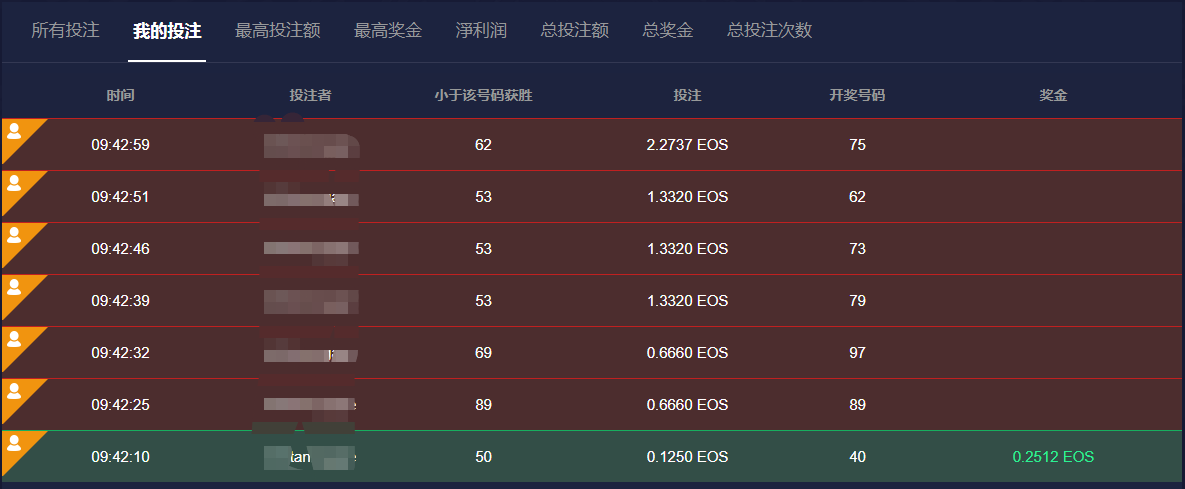The image size is (1185, 489).
Task: Click the draw number 62 at 09:42:51
Action: click(x=857, y=197)
